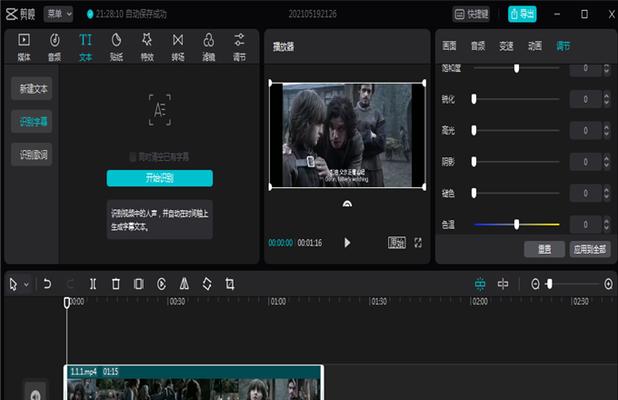
Task: Open the 音频 audio library tab
Action: [54, 47]
